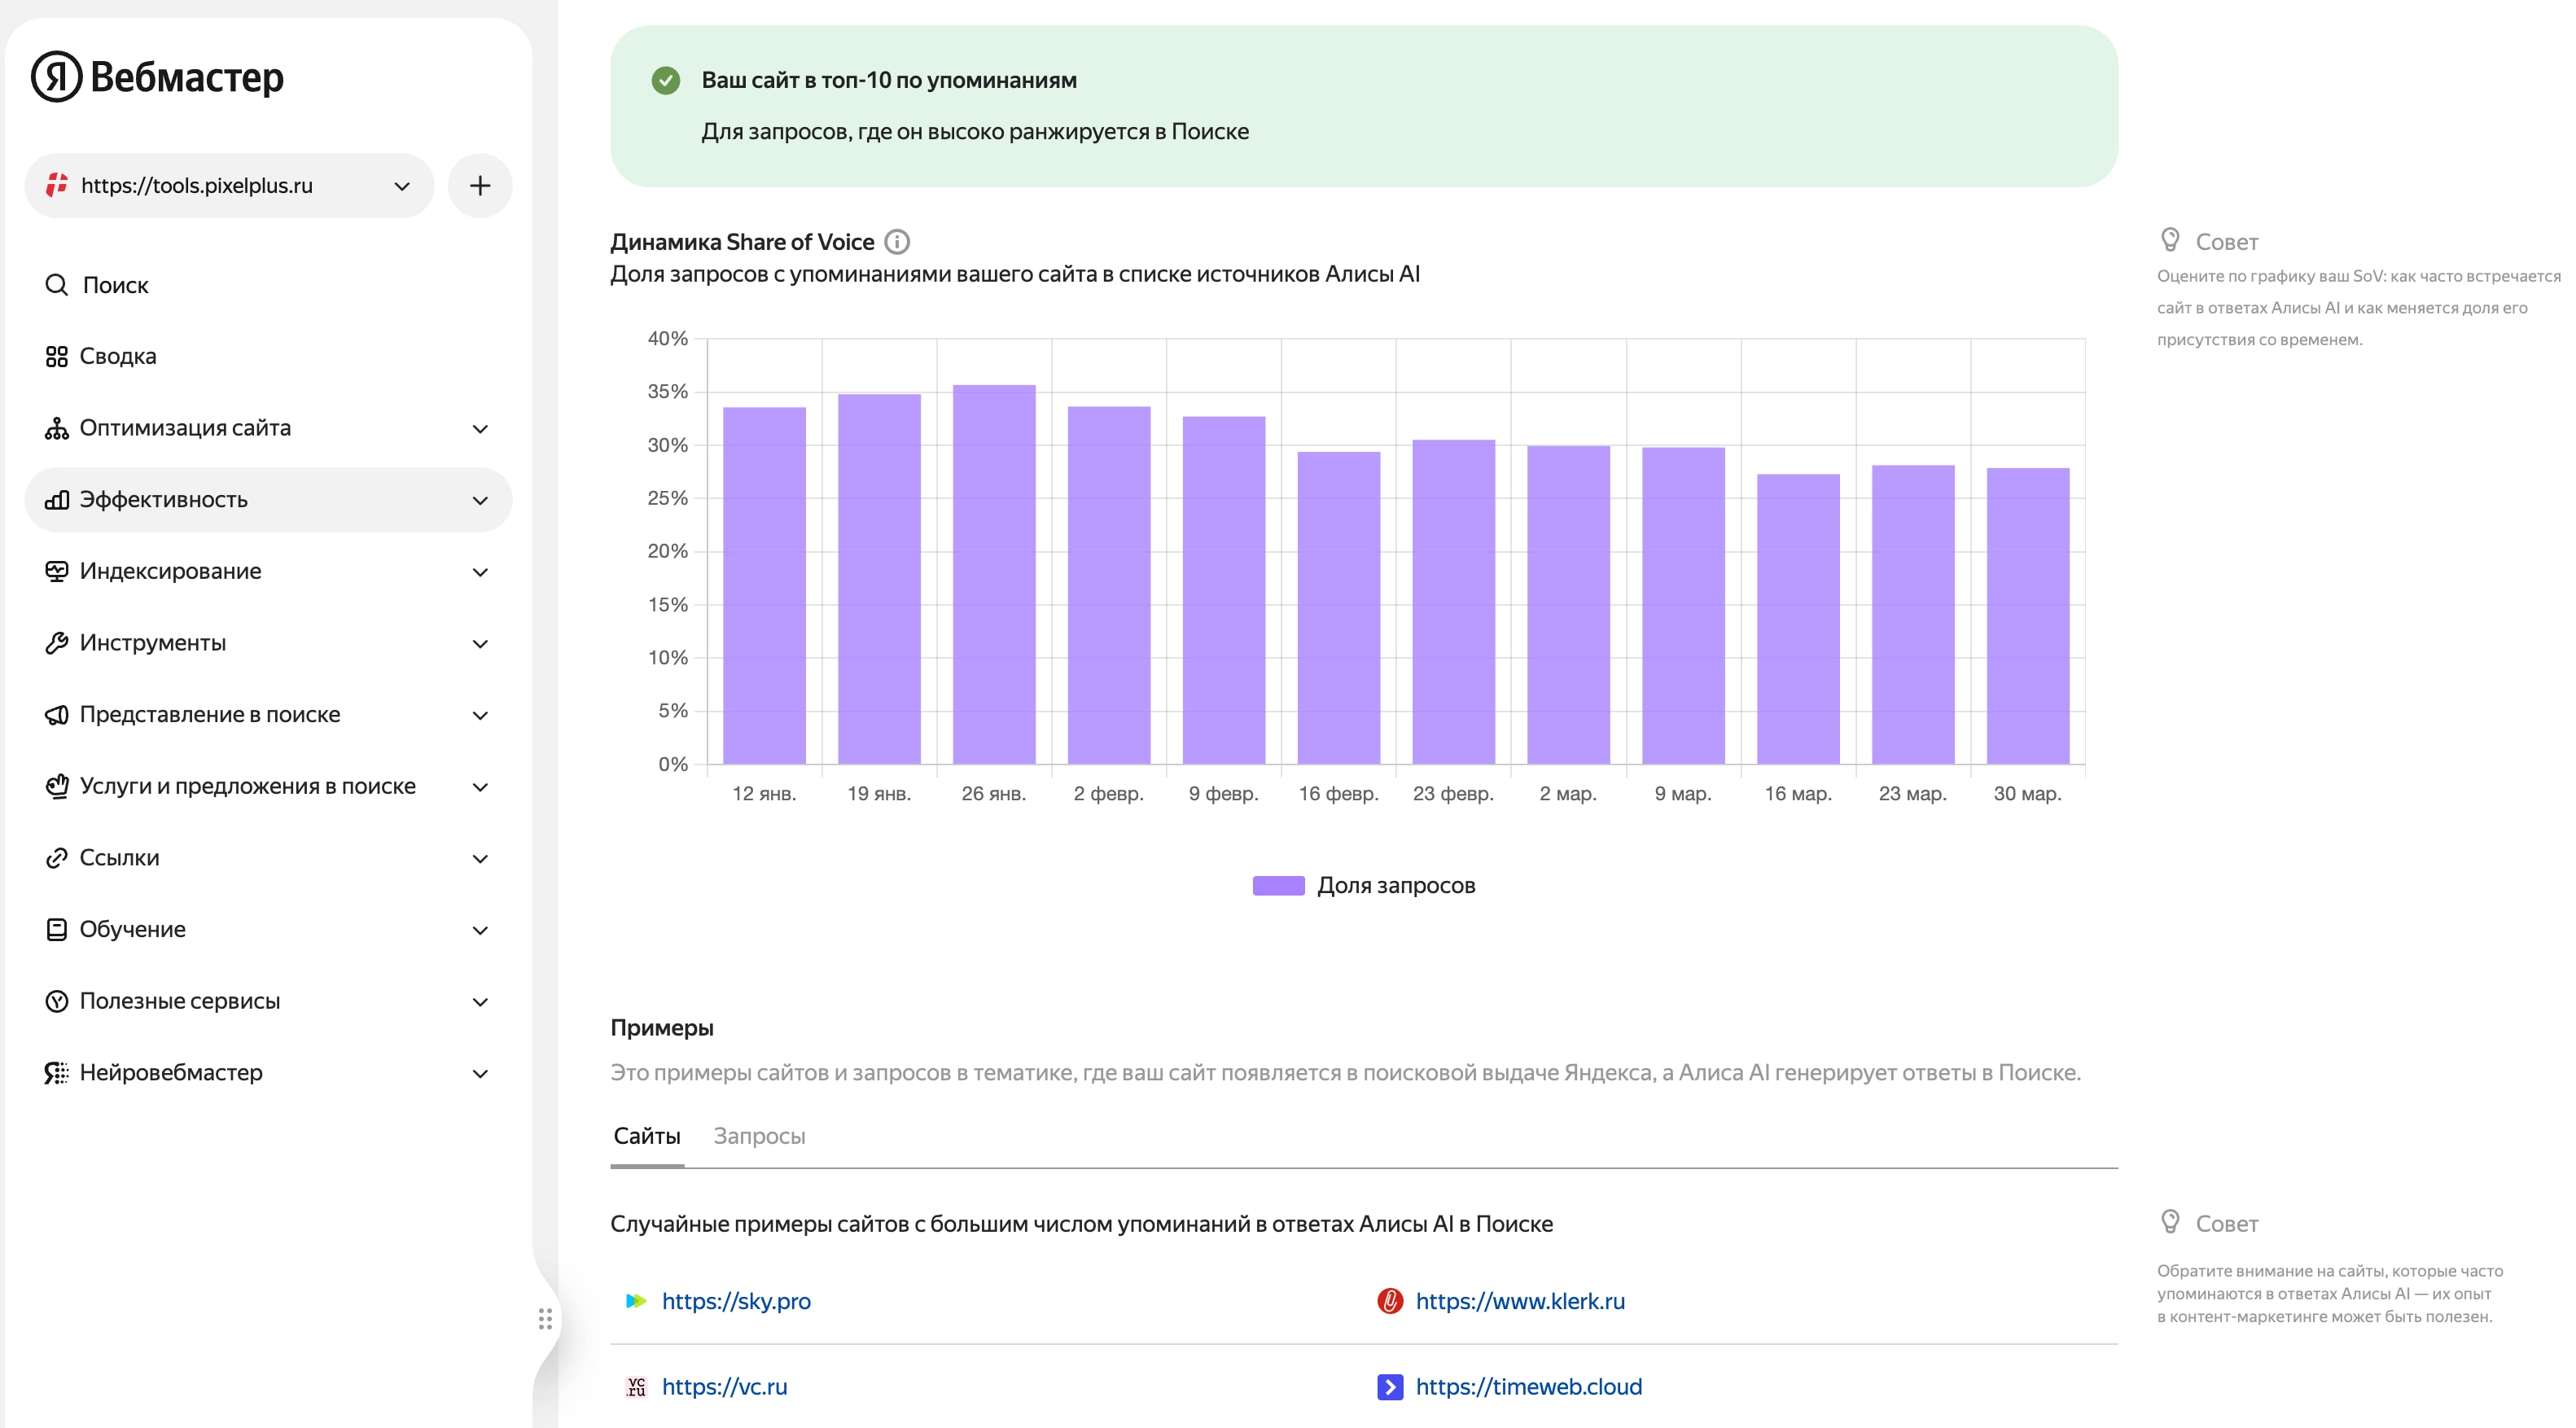Screen dimensions: 2576x1428
Task: Click the Нейровебмастер icon
Action: (x=56, y=1073)
